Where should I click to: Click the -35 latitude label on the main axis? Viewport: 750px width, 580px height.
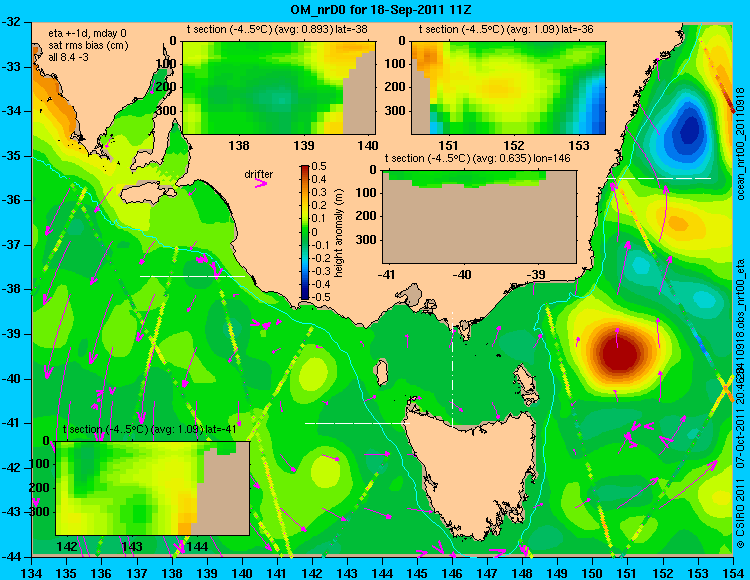[x=13, y=156]
